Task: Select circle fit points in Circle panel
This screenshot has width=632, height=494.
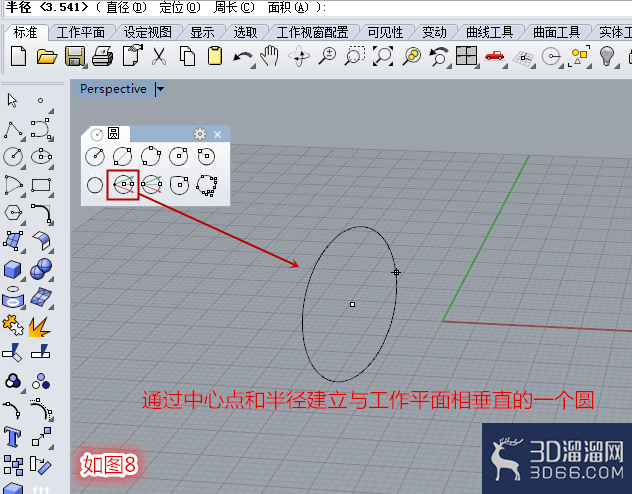Action: [207, 185]
